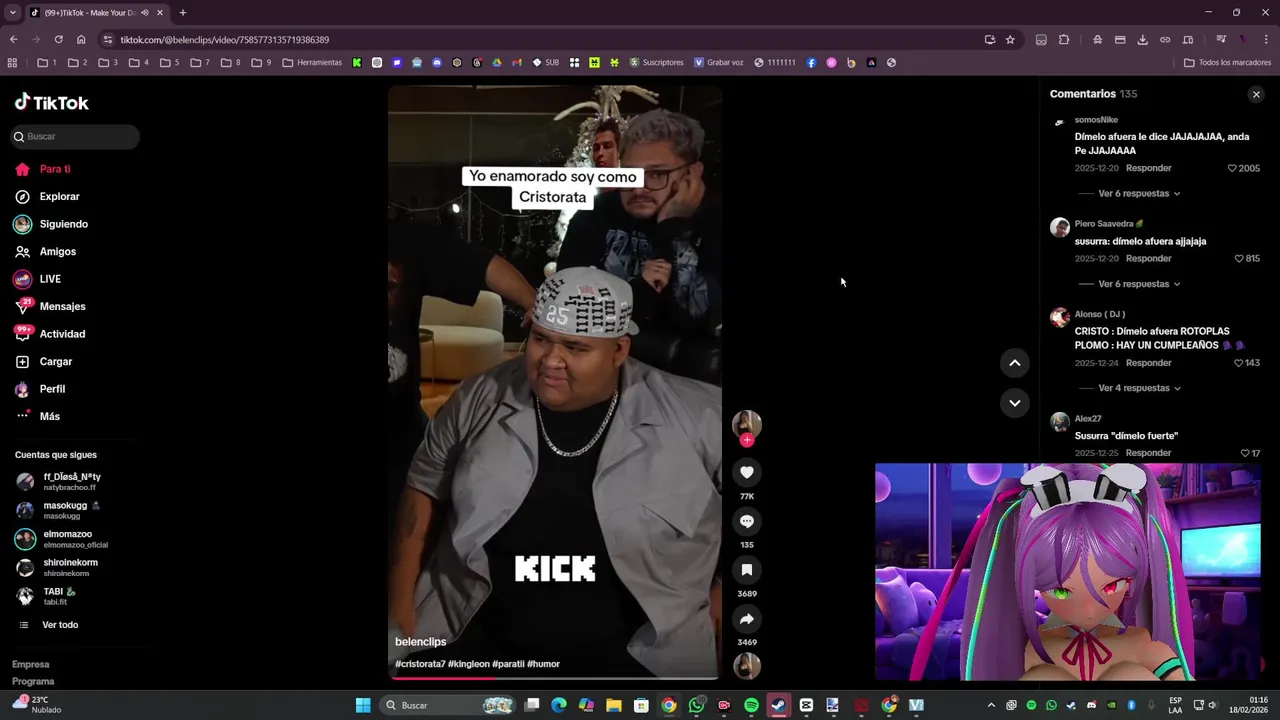Open Chrome downloads icon
The width and height of the screenshot is (1280, 720).
point(1143,40)
